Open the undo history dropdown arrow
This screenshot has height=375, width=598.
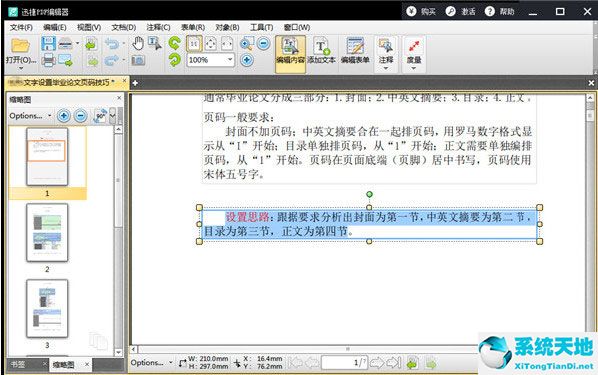click(x=124, y=43)
